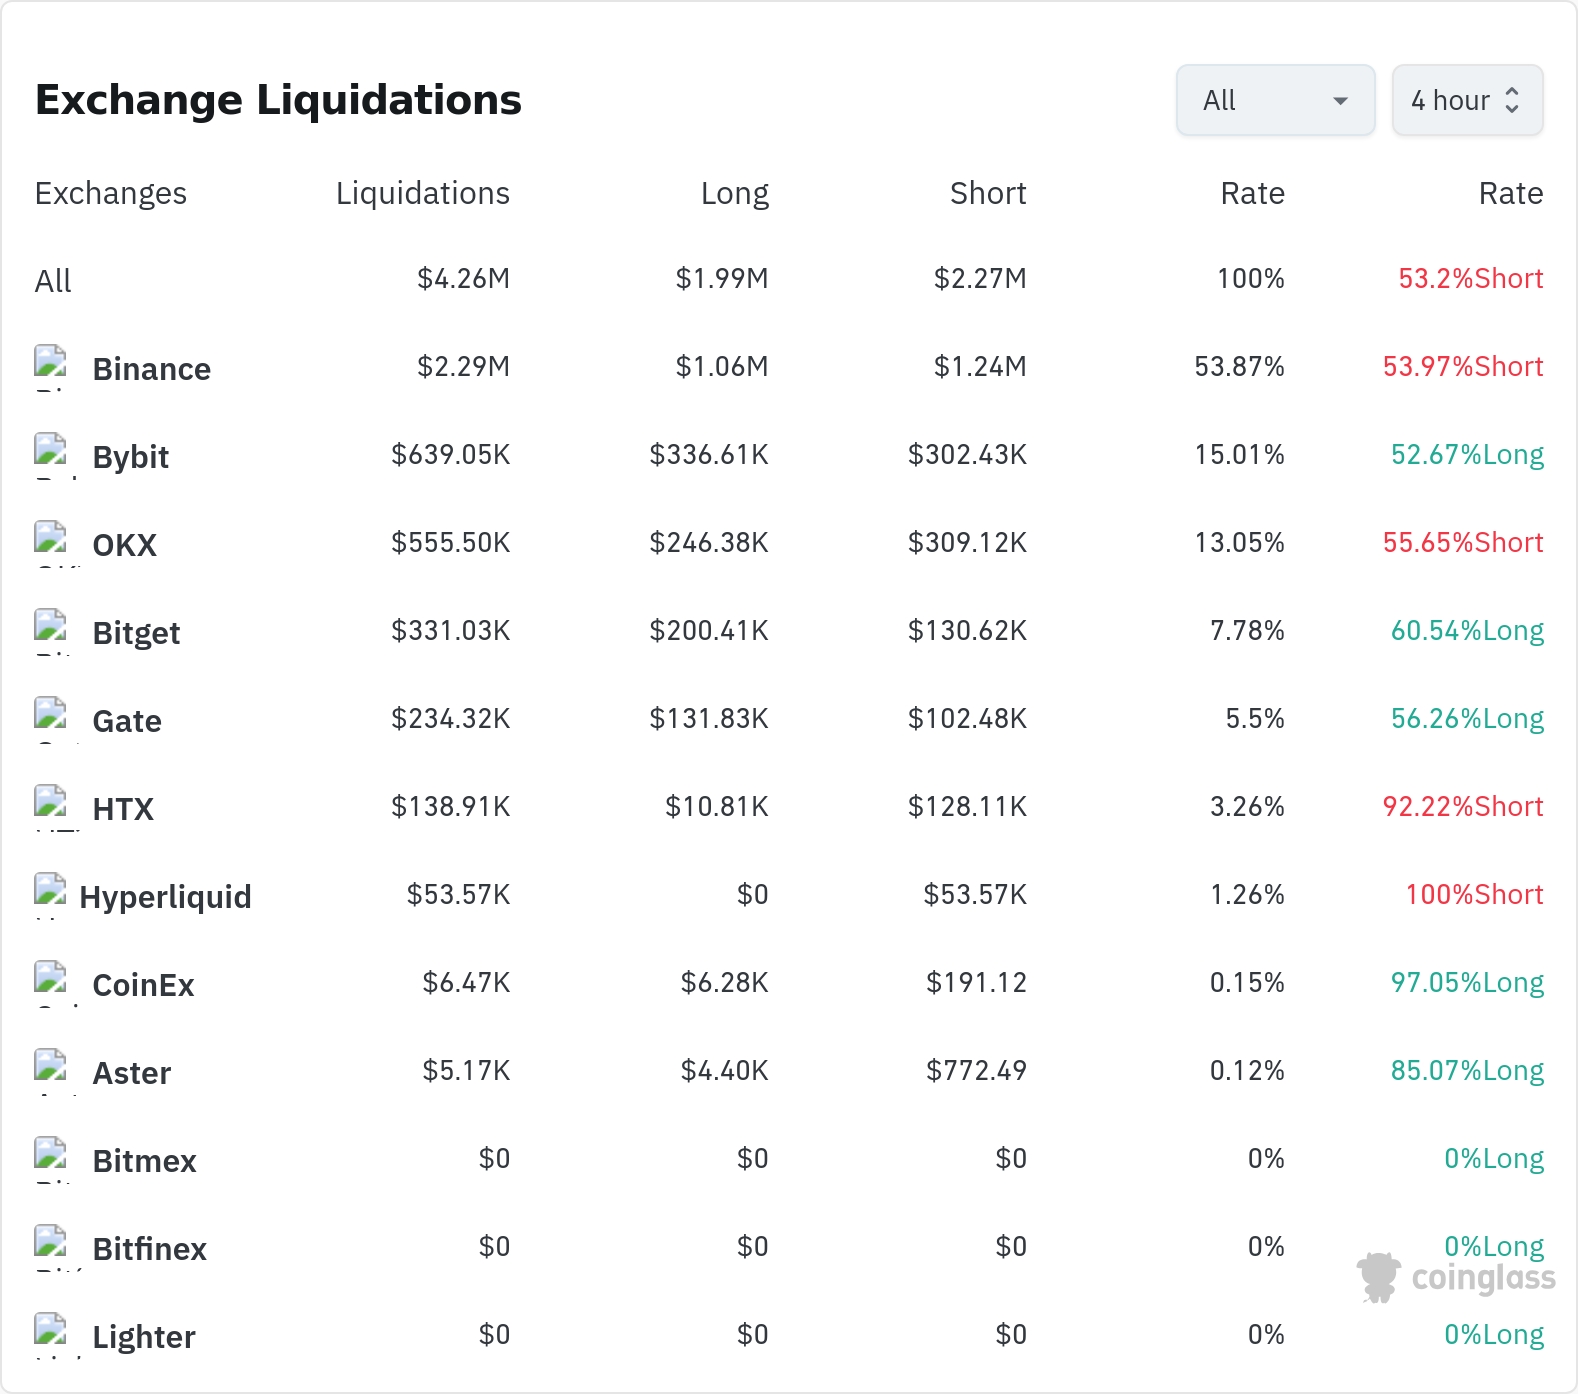
Task: Open the Lighter exchange name link
Action: 144,1337
